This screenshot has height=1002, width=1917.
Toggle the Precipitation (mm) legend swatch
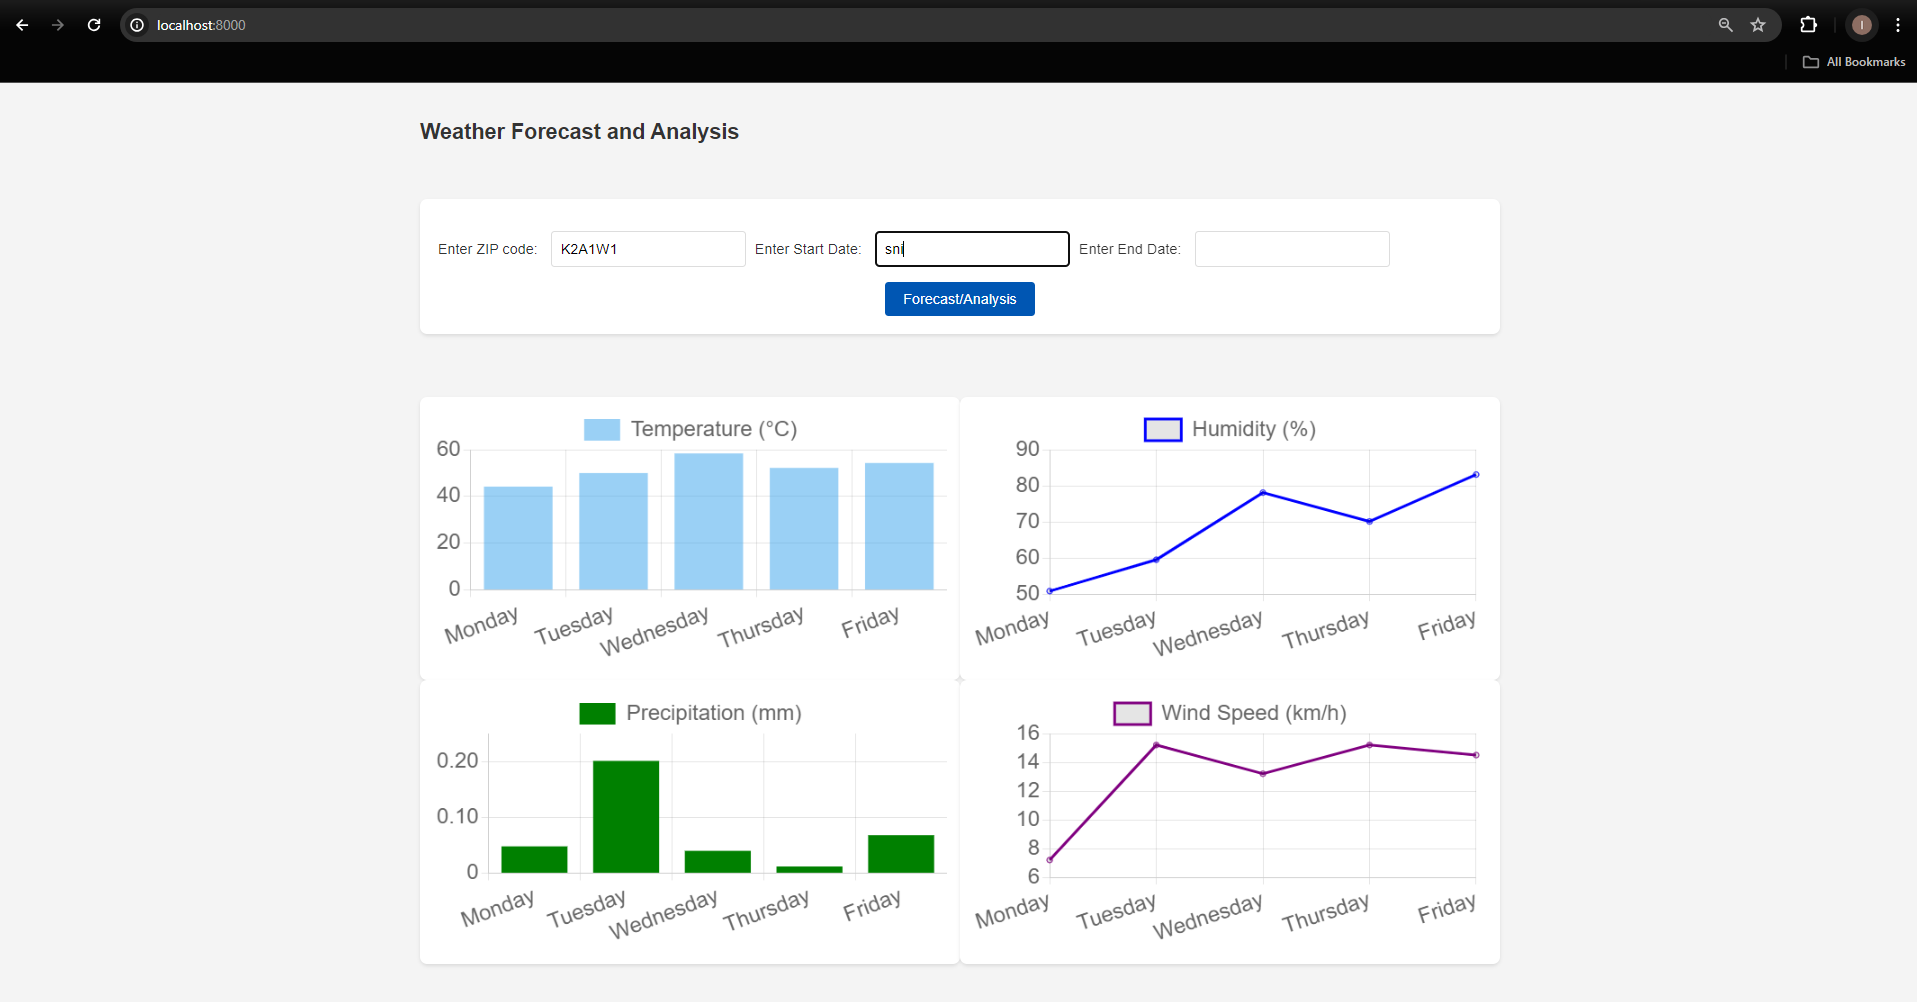(597, 713)
